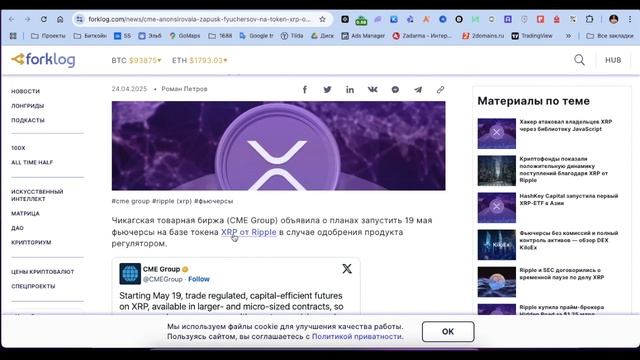The image size is (640, 360).
Task: Share article on Twitter
Action: click(327, 89)
